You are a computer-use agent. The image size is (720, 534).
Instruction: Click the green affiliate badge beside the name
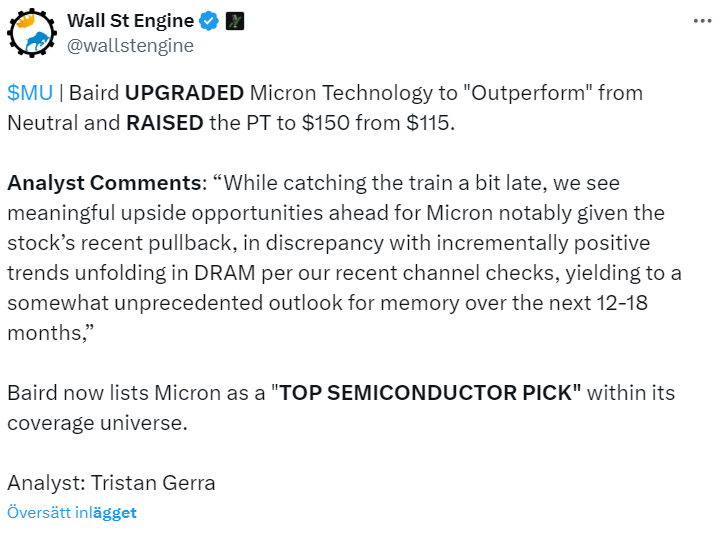click(x=235, y=21)
